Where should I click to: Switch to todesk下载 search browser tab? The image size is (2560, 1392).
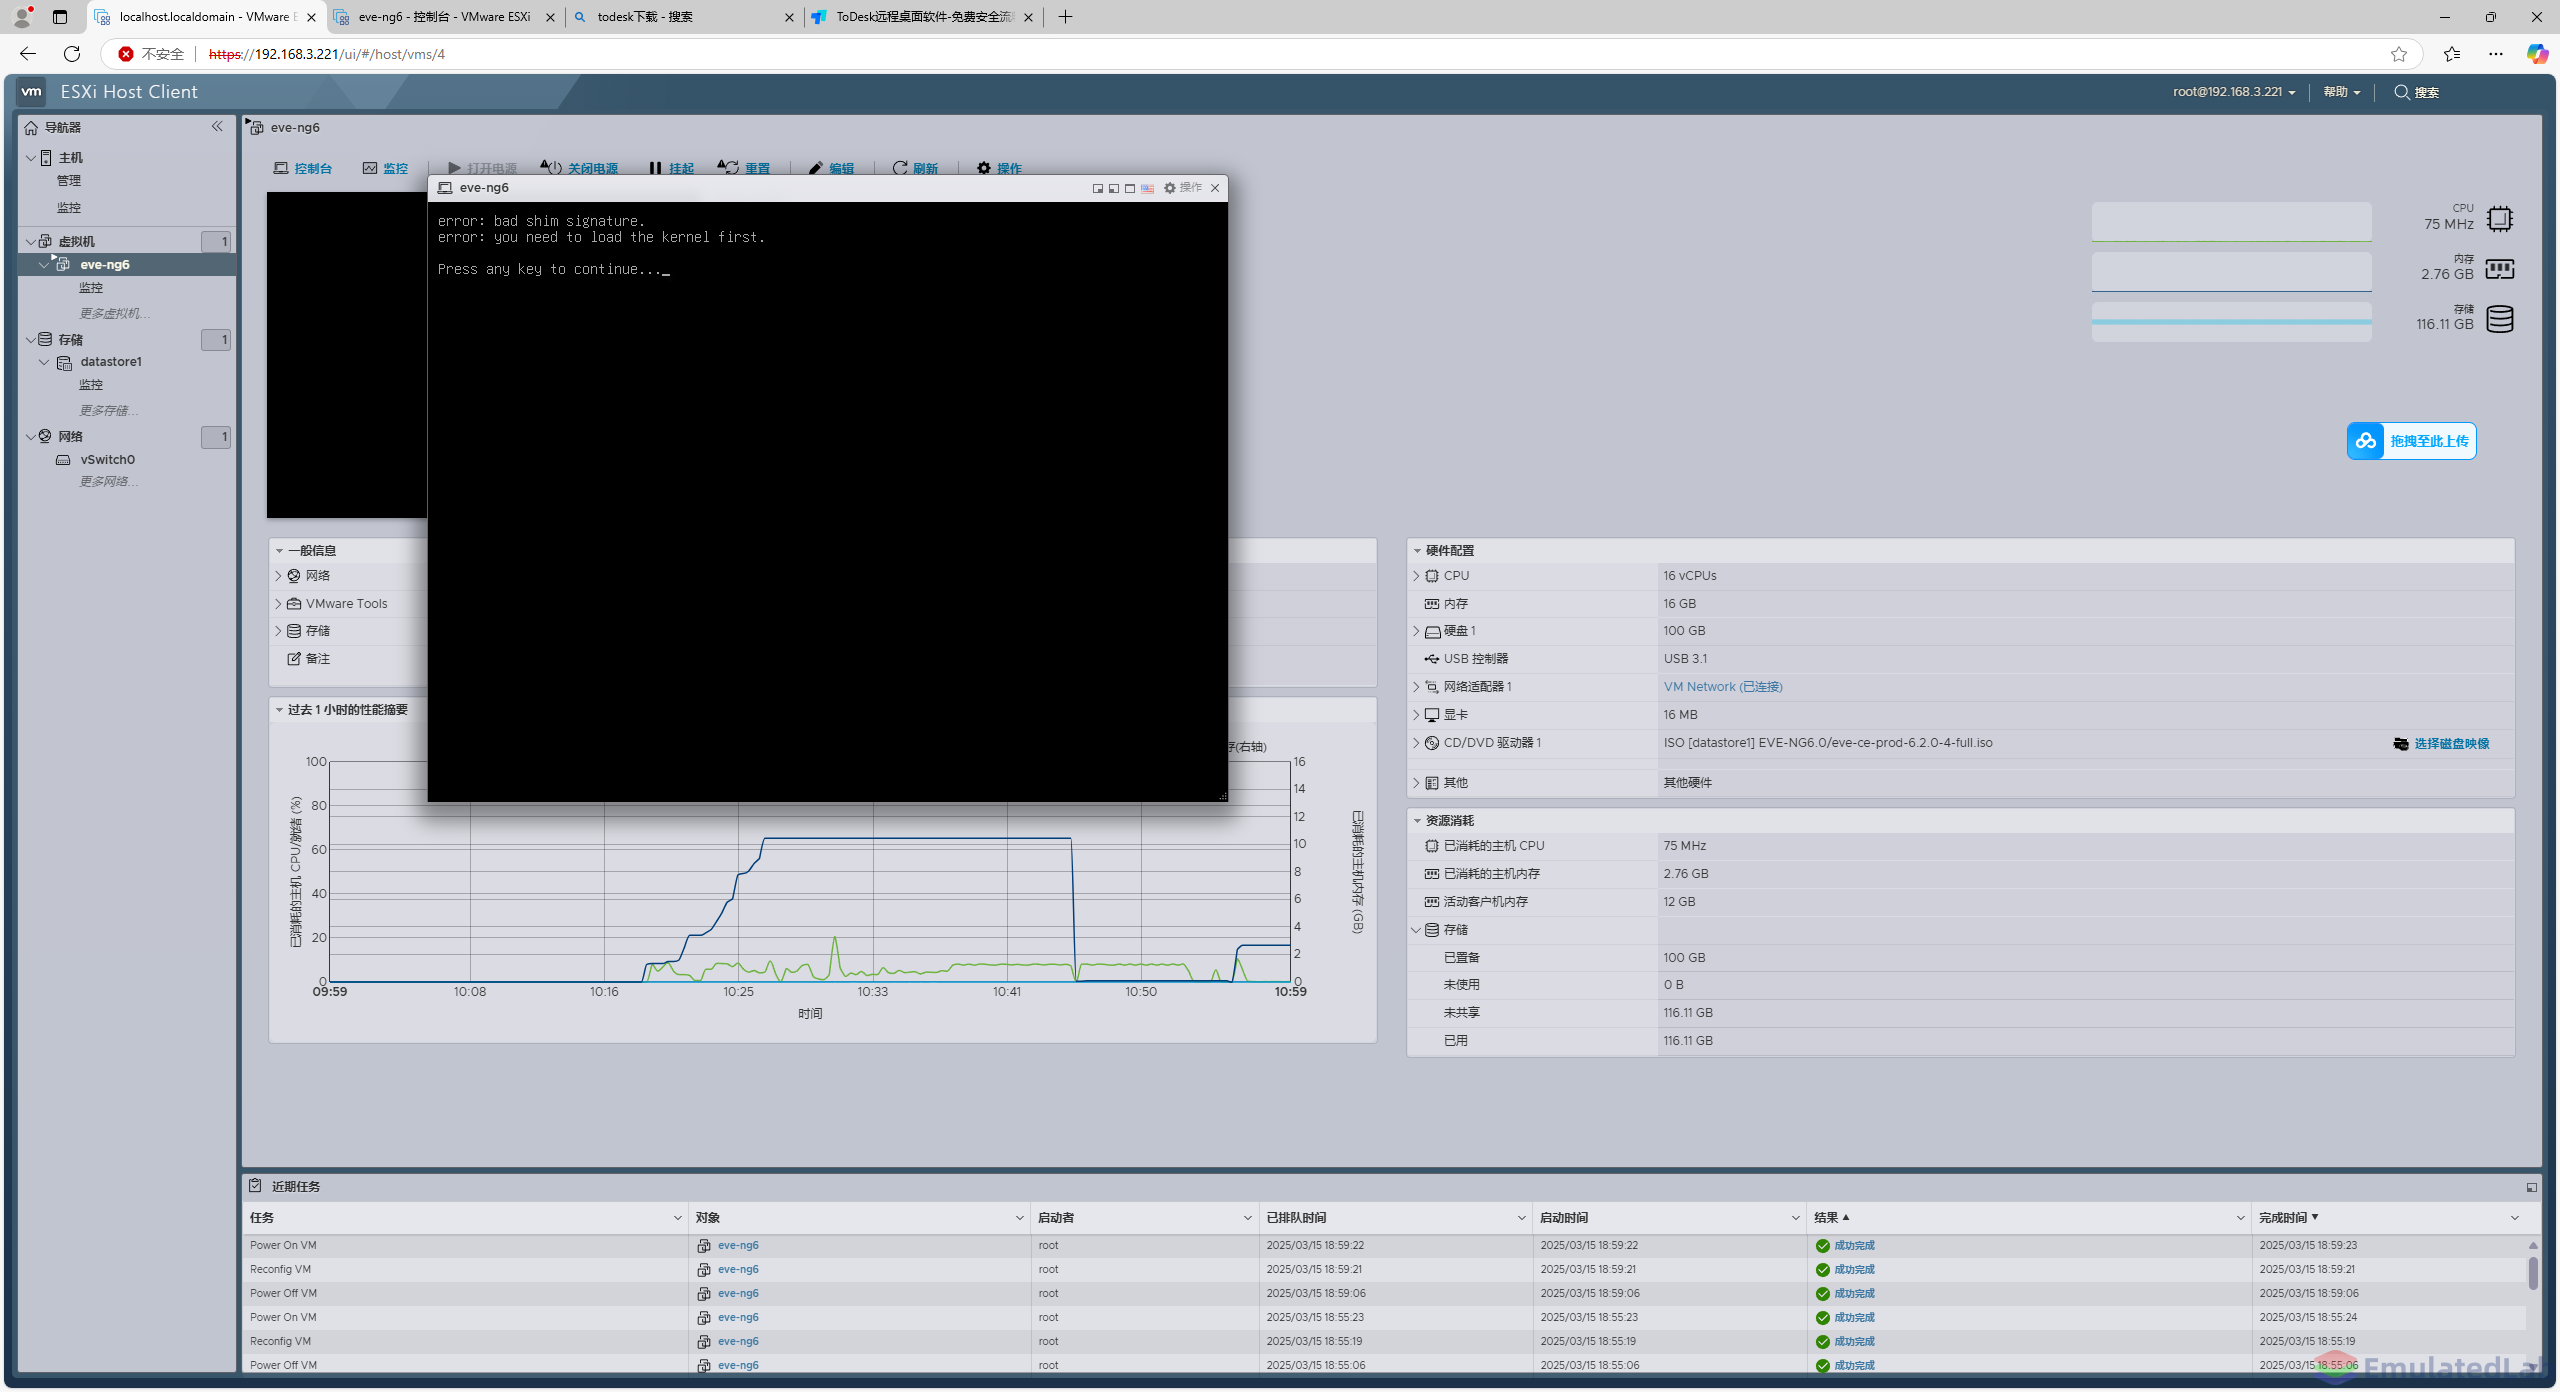pyautogui.click(x=685, y=17)
